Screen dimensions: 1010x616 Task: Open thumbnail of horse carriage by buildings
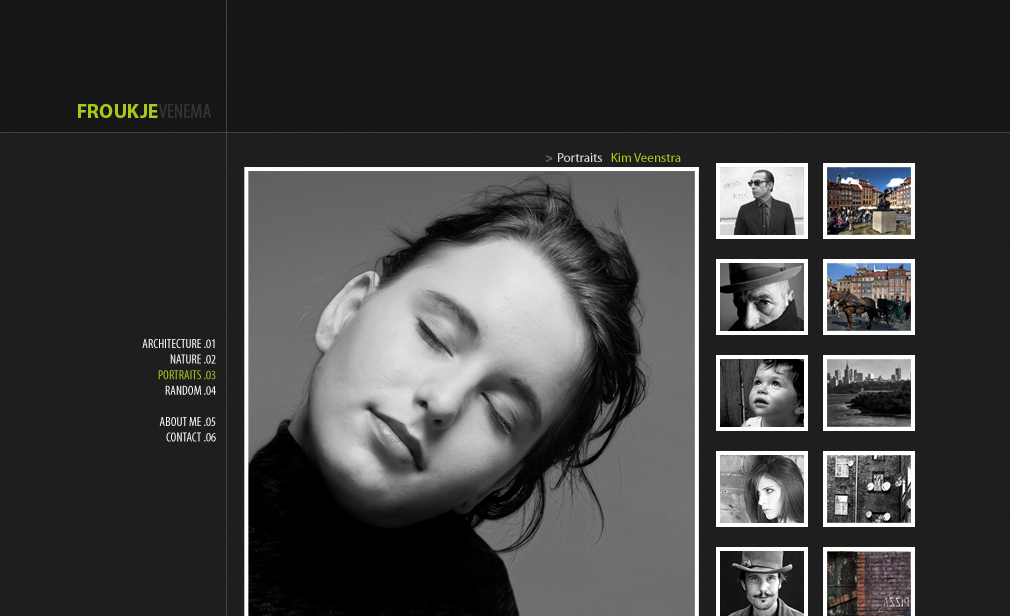tap(868, 297)
